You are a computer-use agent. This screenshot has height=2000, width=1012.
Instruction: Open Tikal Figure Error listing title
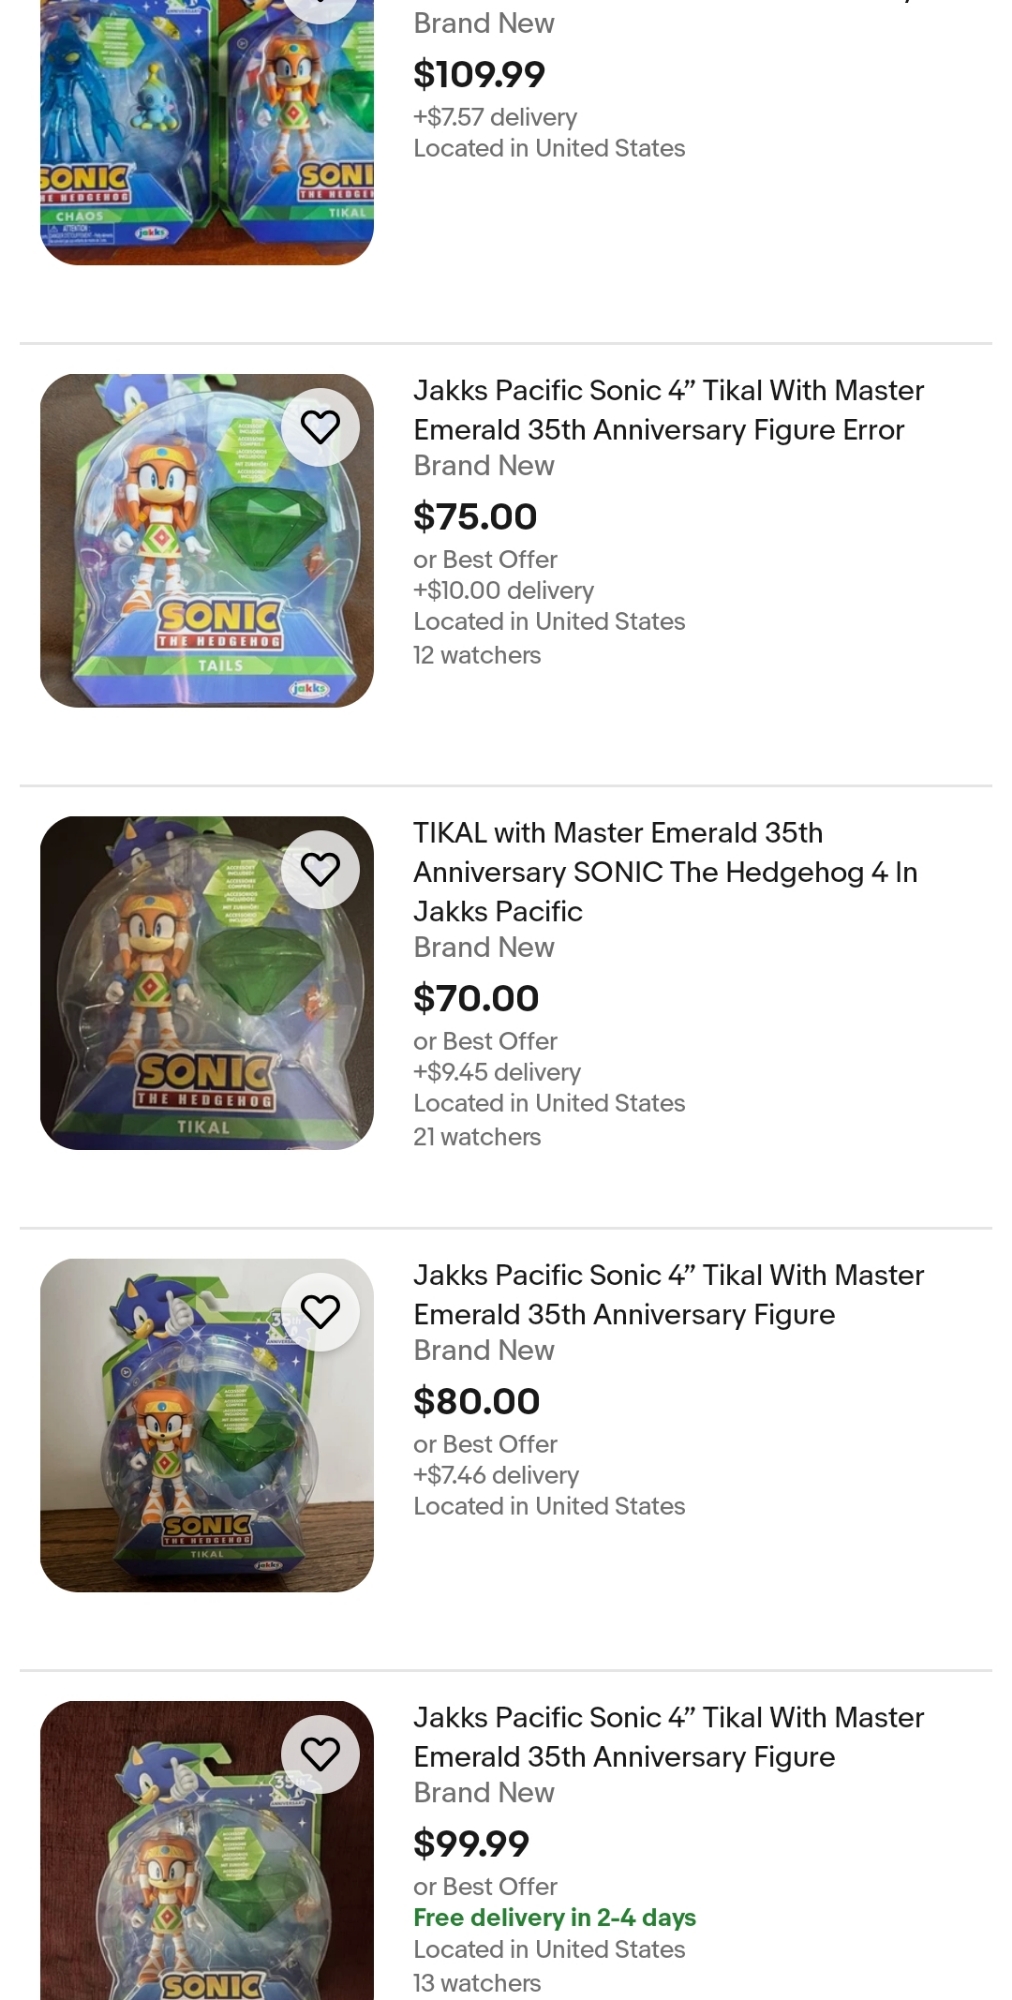[668, 410]
